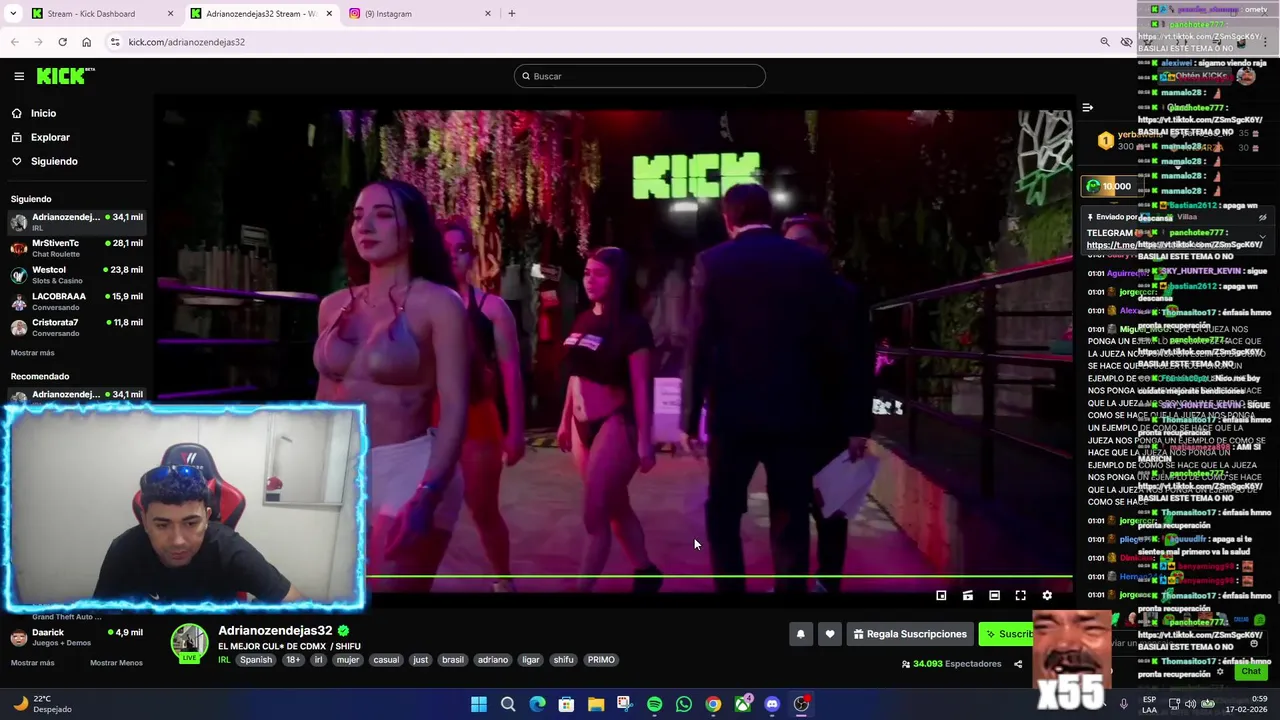Open the weather widget showing 22°C
Screen dimensions: 1280x720
pyautogui.click(x=44, y=704)
